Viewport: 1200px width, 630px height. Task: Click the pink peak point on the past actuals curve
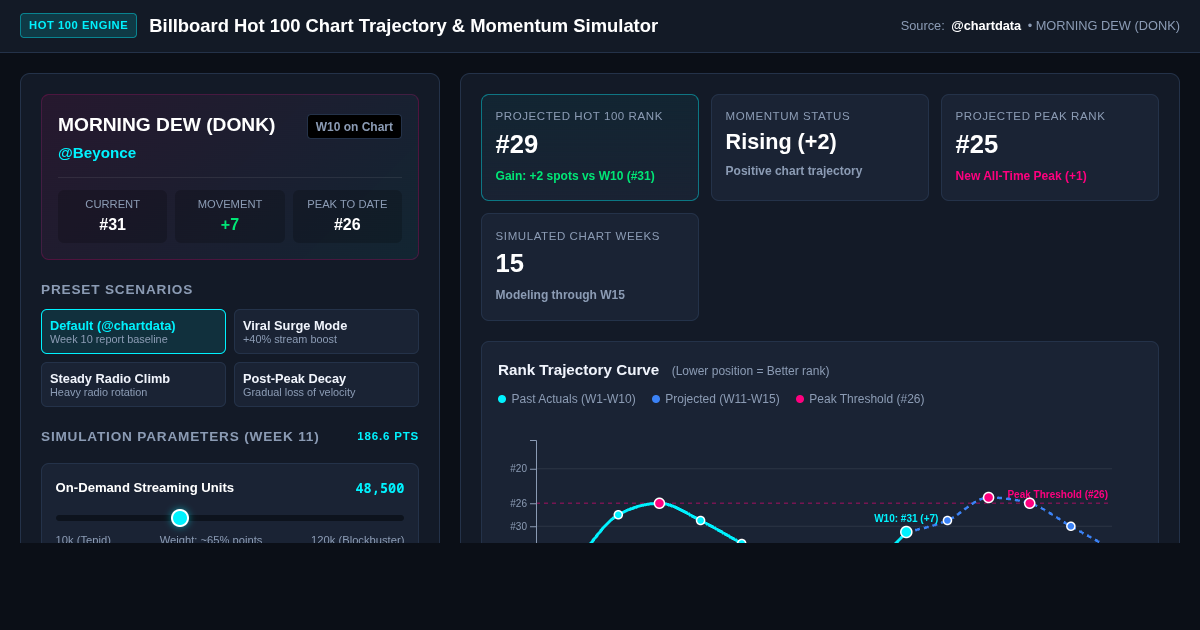pos(659,503)
